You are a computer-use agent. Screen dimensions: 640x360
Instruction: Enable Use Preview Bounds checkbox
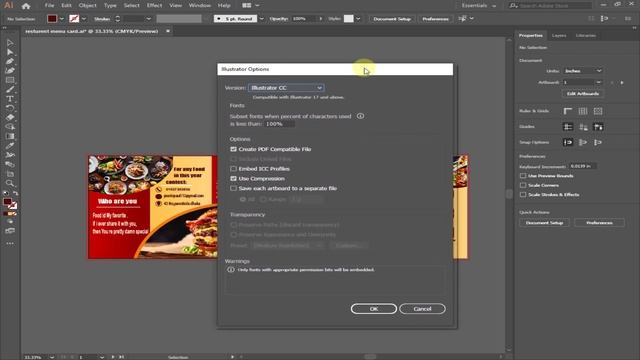click(x=523, y=176)
